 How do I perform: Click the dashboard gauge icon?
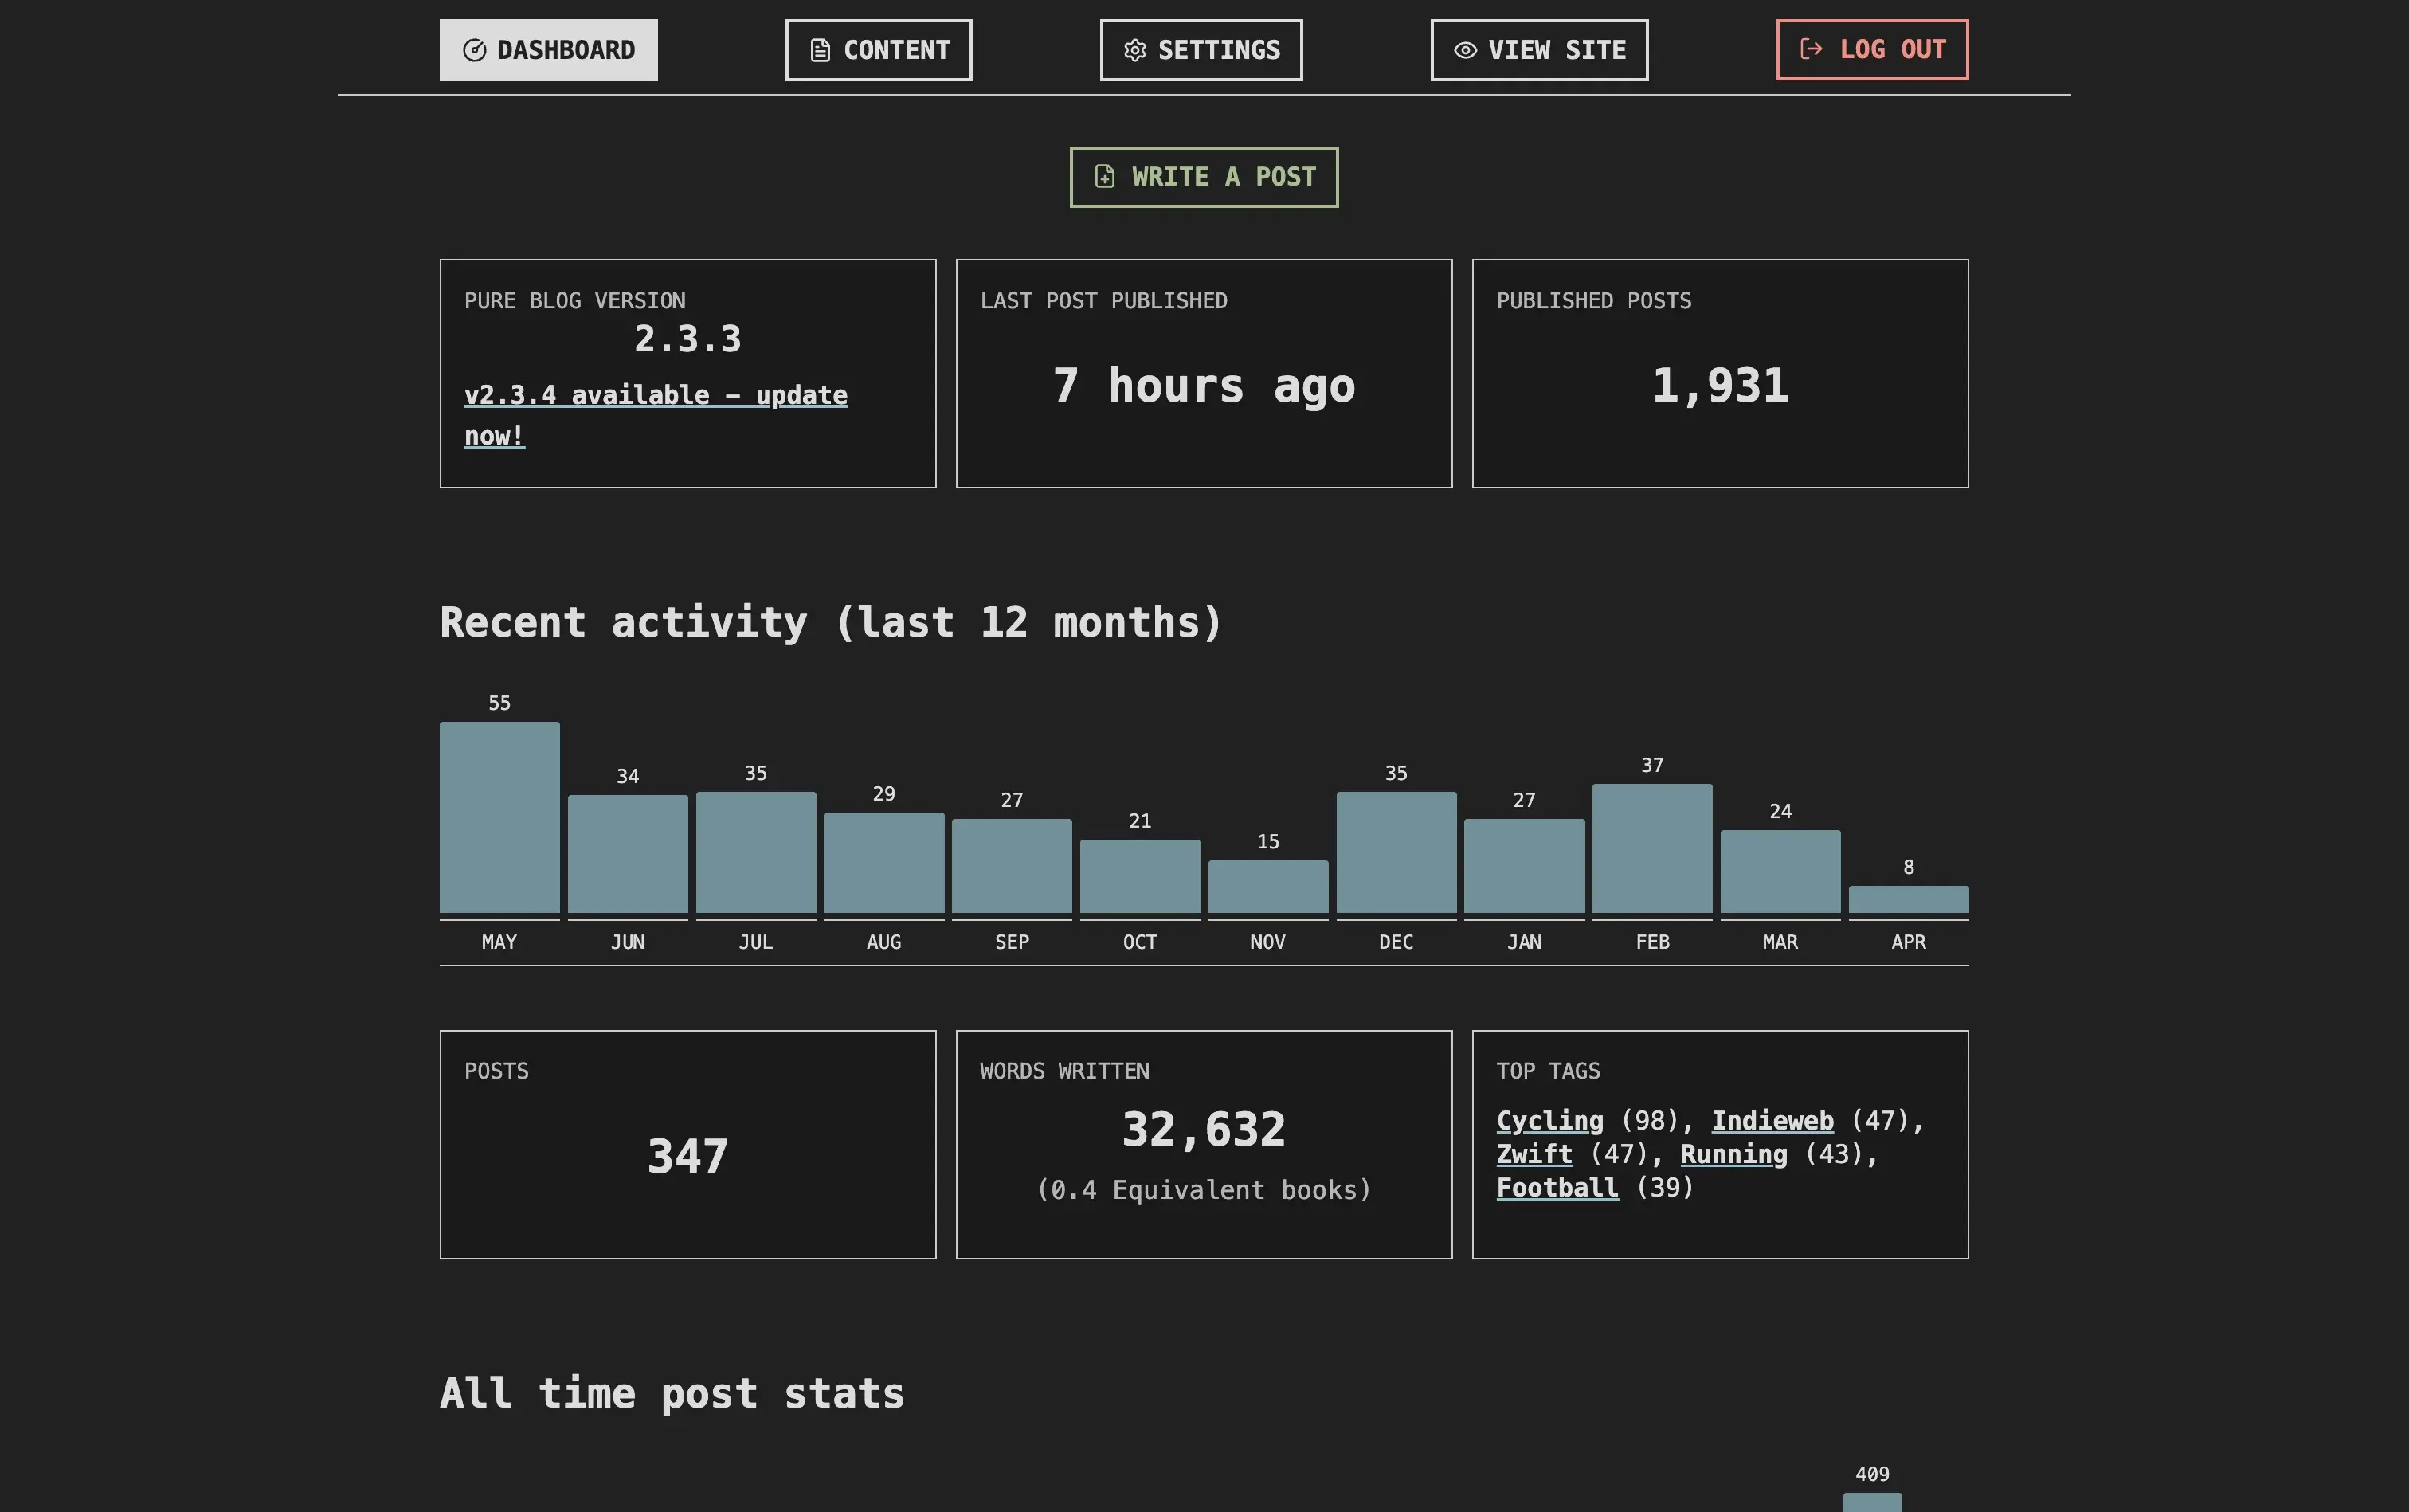point(474,50)
